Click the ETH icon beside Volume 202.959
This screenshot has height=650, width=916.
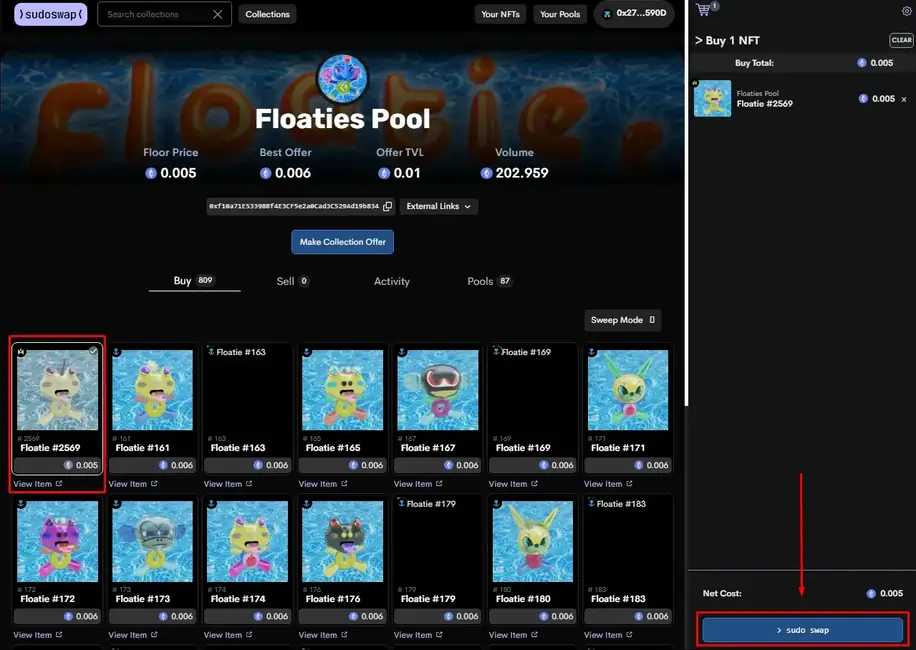tap(486, 173)
